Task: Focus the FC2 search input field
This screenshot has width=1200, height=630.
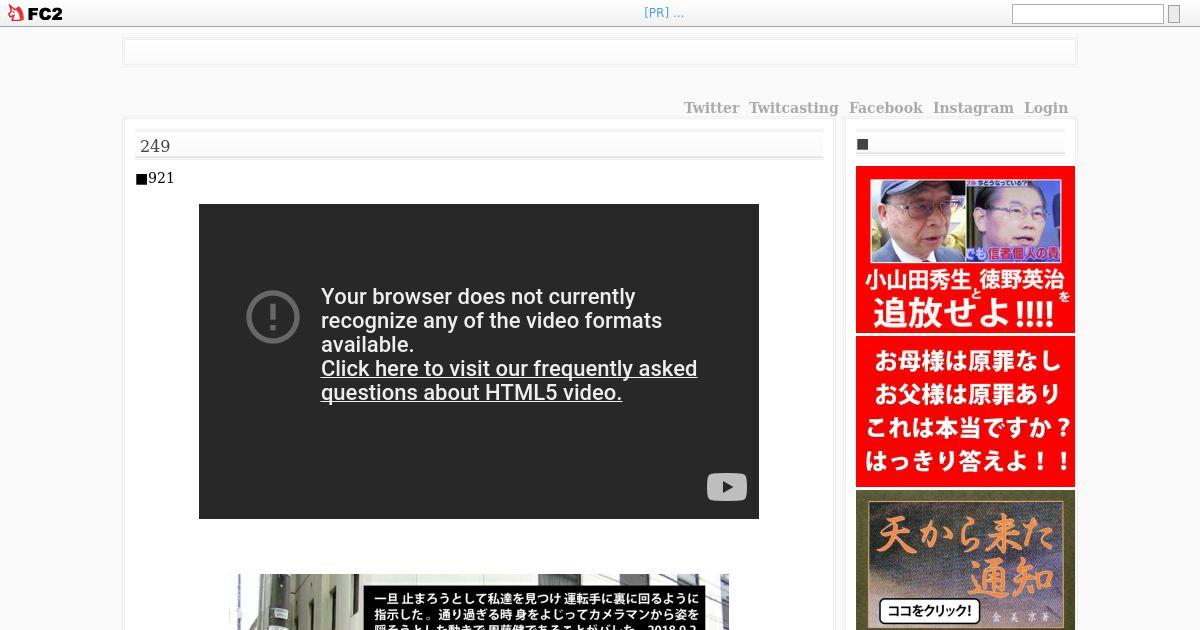Action: click(1087, 14)
